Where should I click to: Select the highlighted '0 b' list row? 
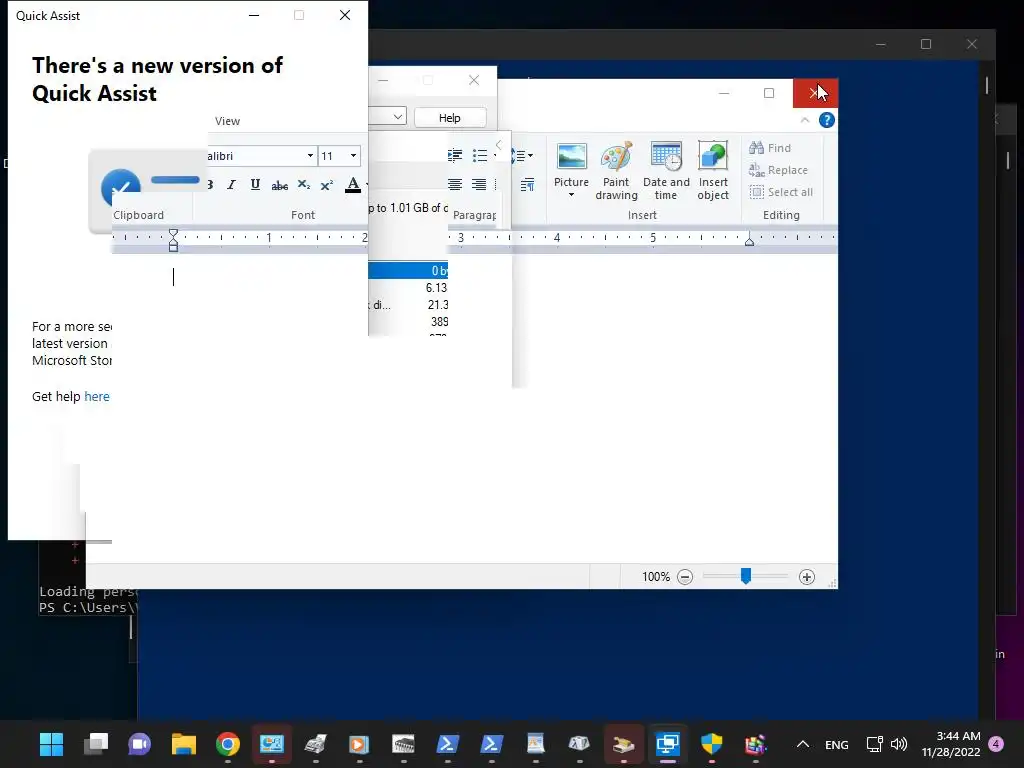(x=408, y=270)
